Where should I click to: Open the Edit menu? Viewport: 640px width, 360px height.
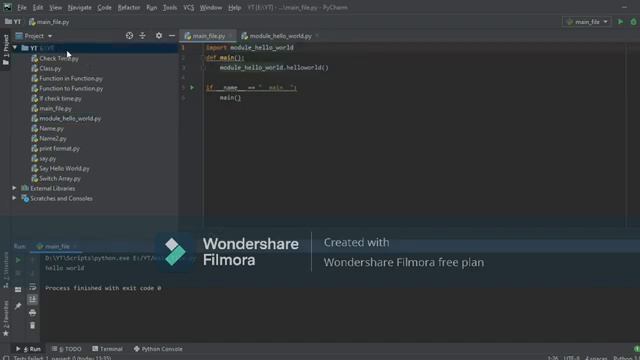click(x=38, y=7)
